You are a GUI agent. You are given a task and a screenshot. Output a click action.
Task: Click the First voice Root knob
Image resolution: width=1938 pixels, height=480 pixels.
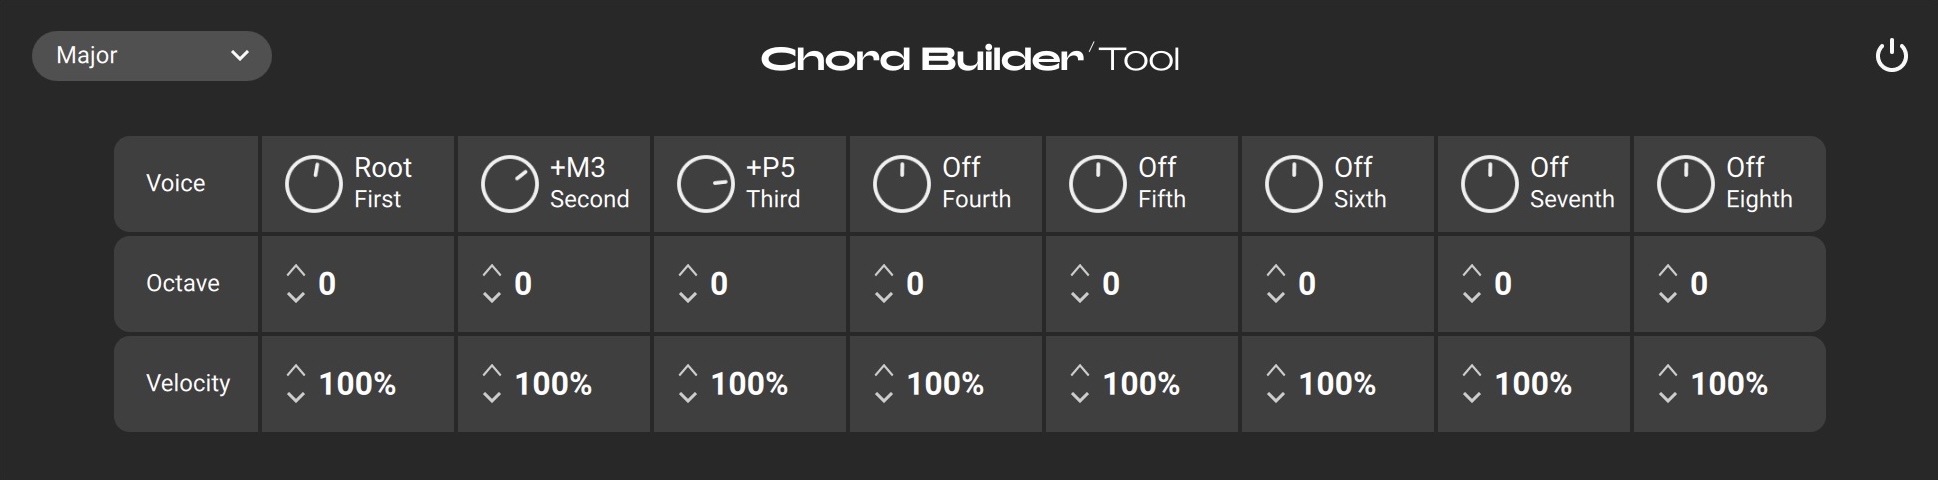[314, 184]
